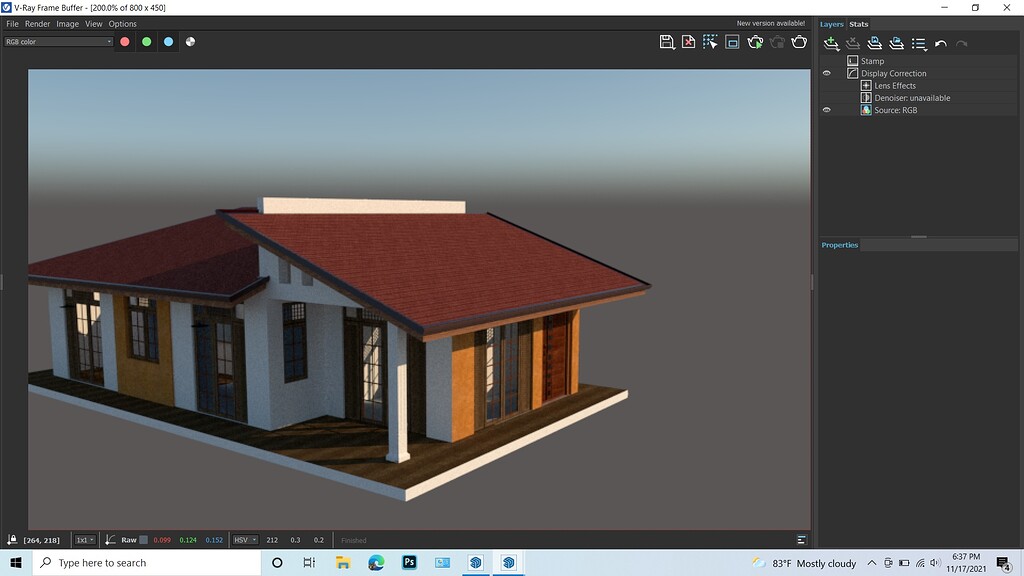
Task: Switch to the Stats tab
Action: [x=857, y=23]
